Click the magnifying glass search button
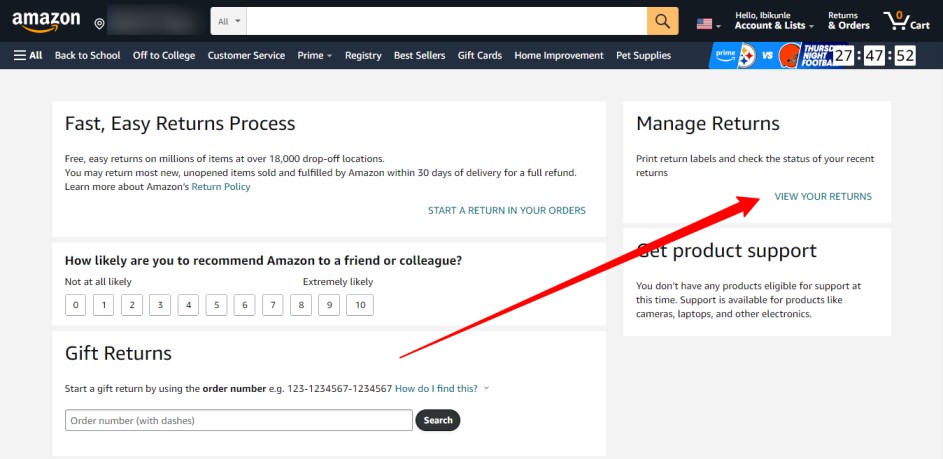This screenshot has width=943, height=459. coord(662,22)
